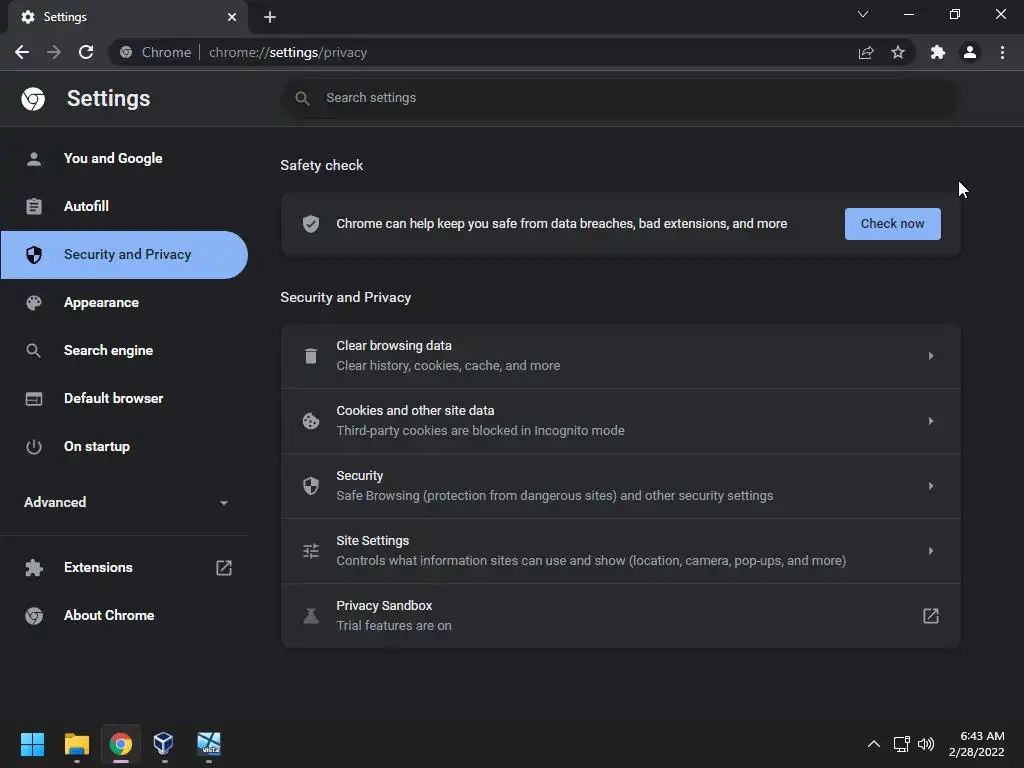Open Appearance settings section

[x=124, y=302]
